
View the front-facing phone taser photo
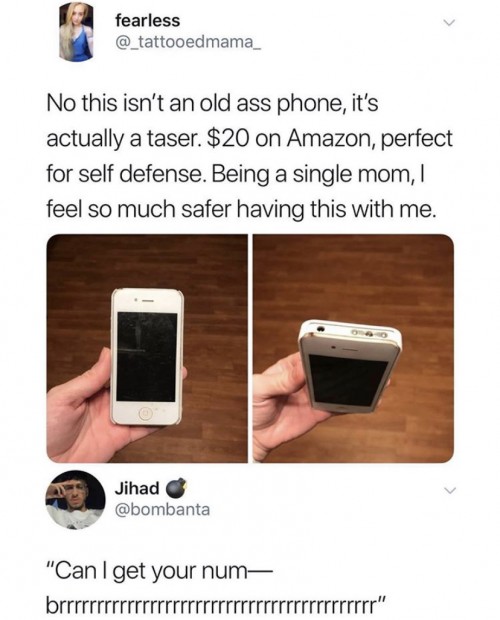tap(147, 348)
